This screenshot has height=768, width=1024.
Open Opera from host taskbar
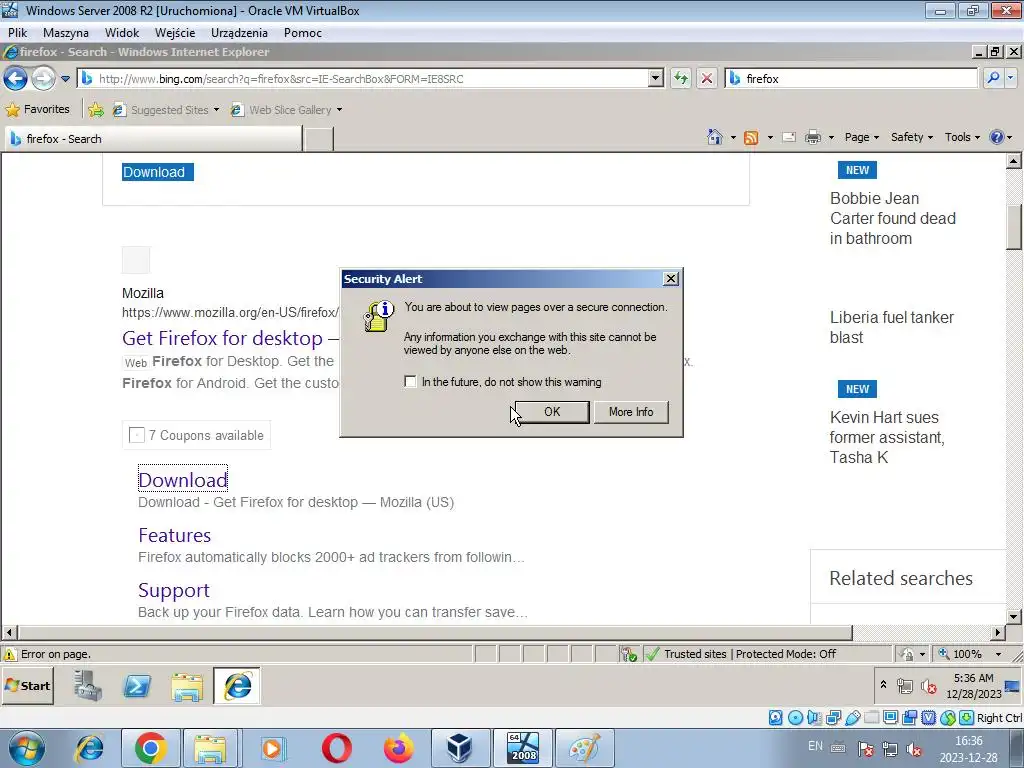click(337, 748)
